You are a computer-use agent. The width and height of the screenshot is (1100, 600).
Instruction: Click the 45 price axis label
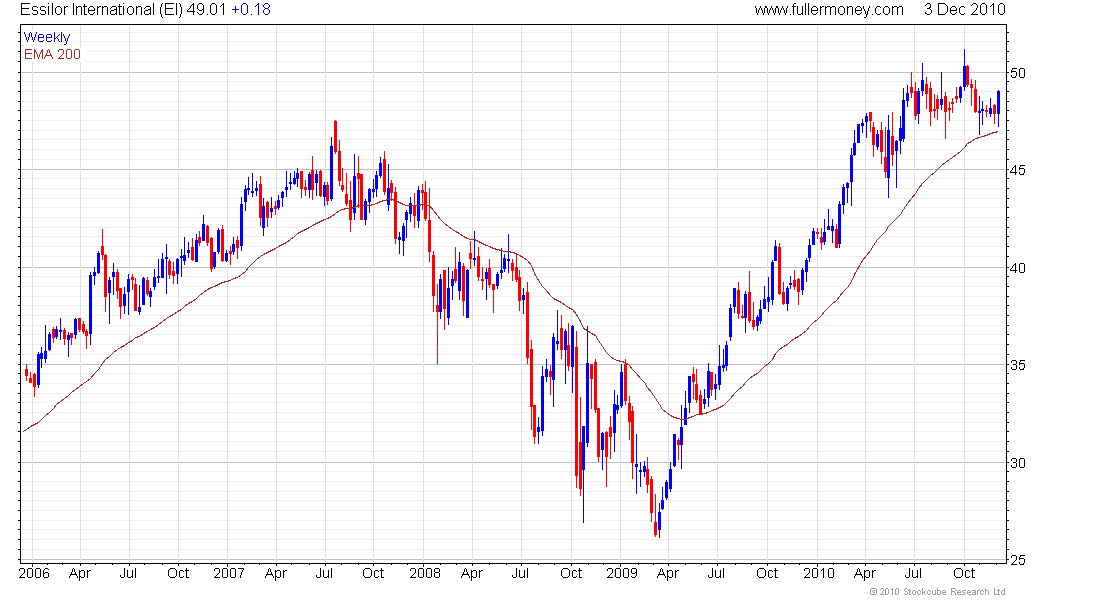1017,171
